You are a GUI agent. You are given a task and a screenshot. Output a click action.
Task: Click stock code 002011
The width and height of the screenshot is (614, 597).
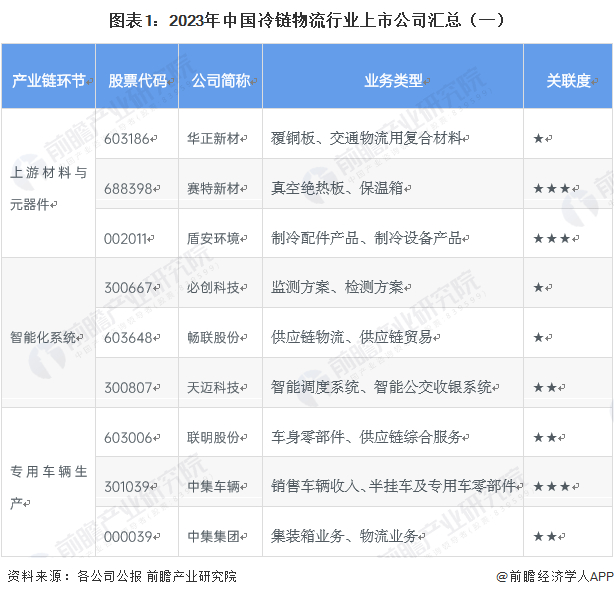point(125,238)
